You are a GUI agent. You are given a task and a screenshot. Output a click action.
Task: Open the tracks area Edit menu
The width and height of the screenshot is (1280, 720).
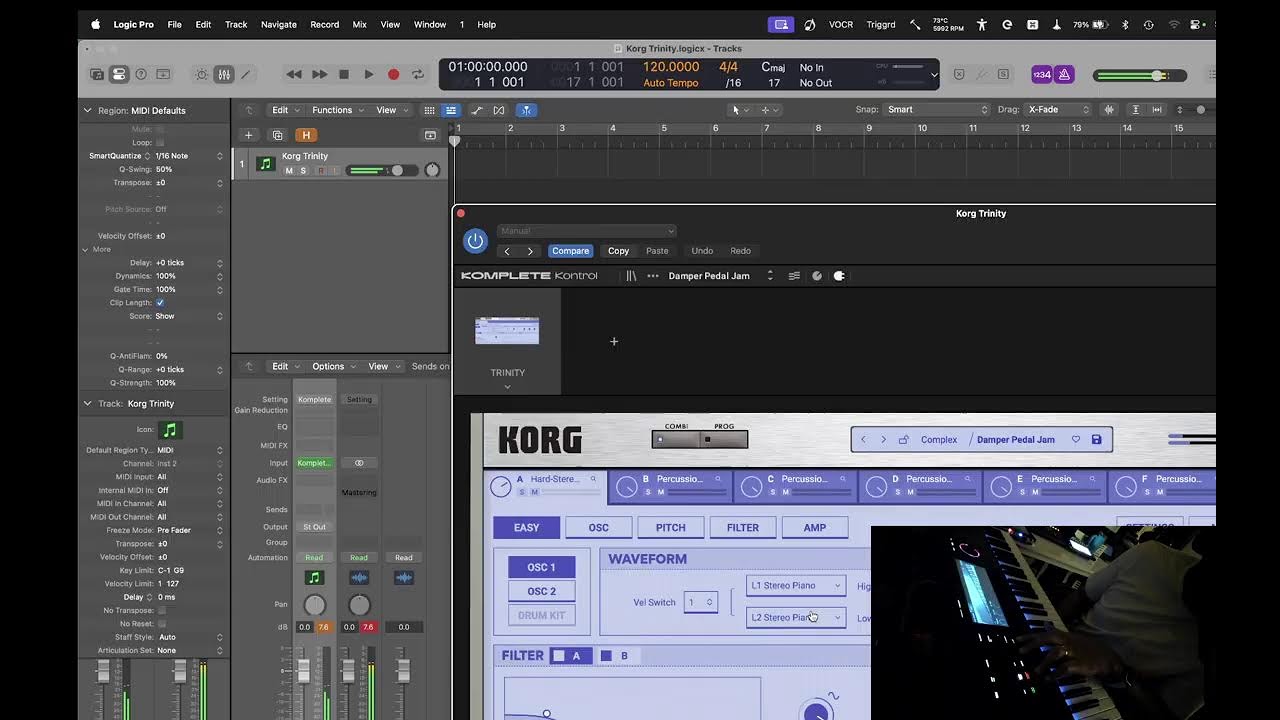point(285,110)
